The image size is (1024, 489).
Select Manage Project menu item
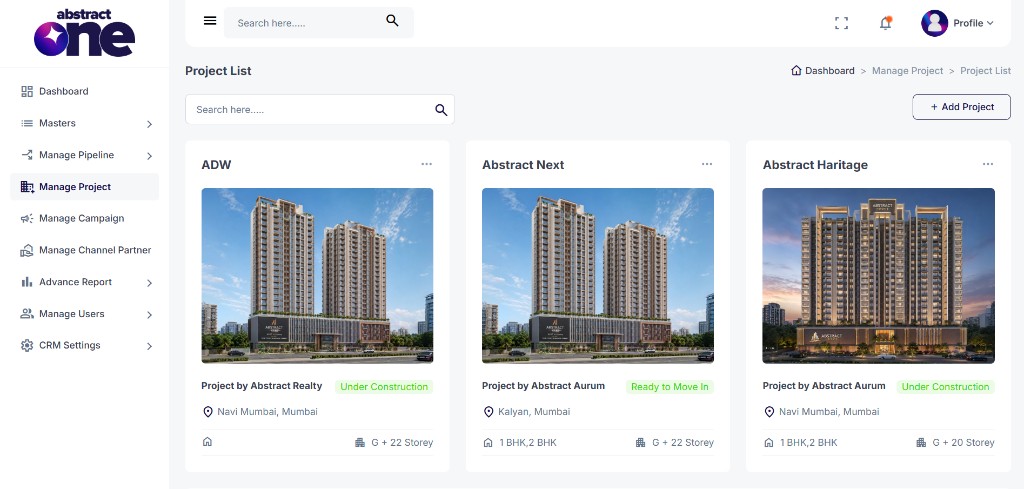[x=84, y=187]
